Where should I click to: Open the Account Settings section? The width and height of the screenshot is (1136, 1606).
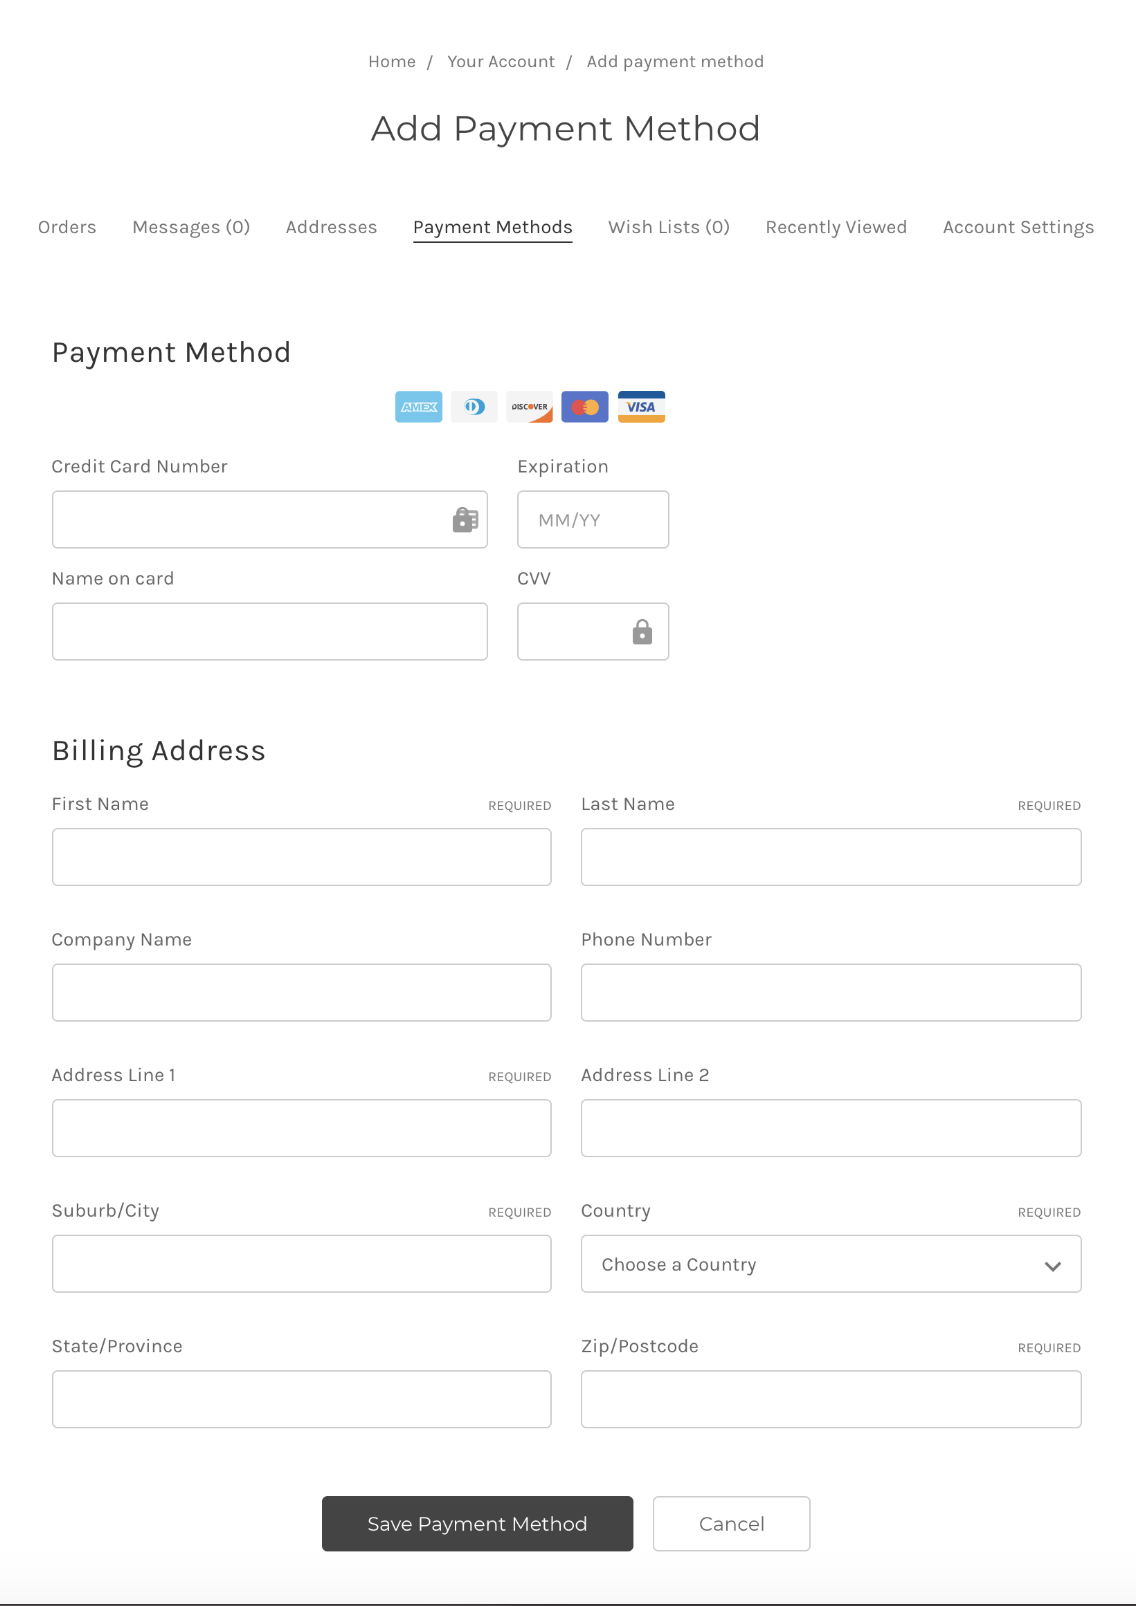click(x=1017, y=227)
